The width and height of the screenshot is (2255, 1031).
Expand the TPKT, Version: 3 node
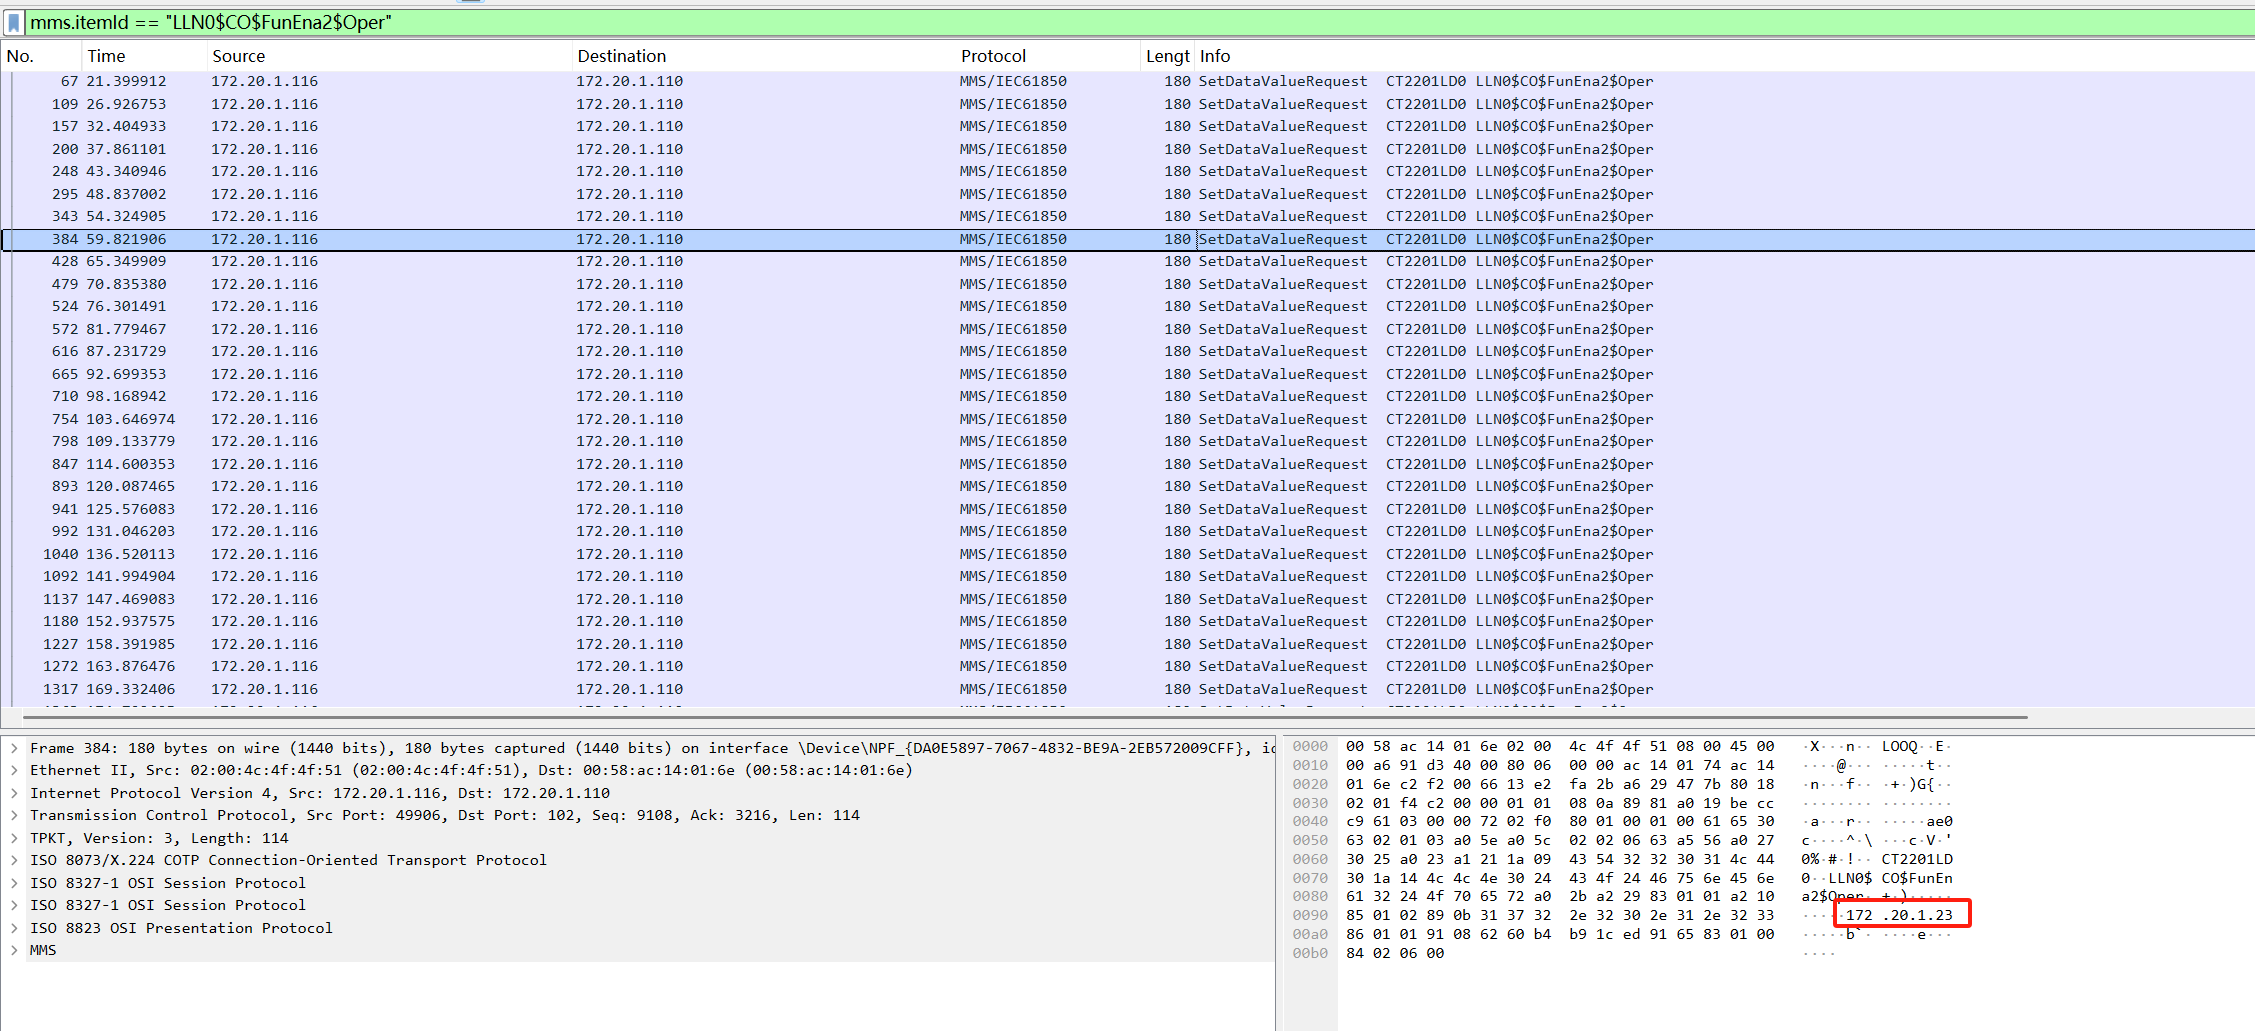point(14,838)
